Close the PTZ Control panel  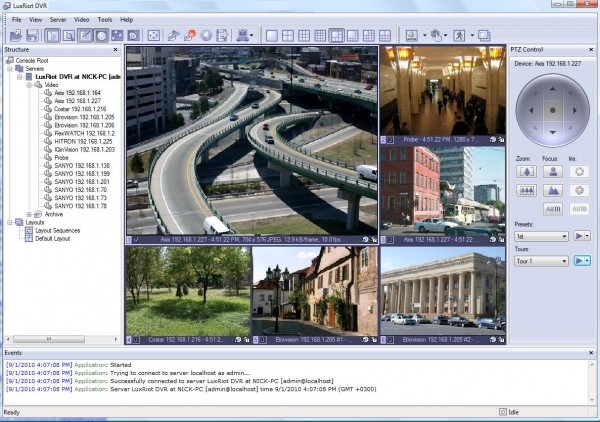(x=592, y=48)
